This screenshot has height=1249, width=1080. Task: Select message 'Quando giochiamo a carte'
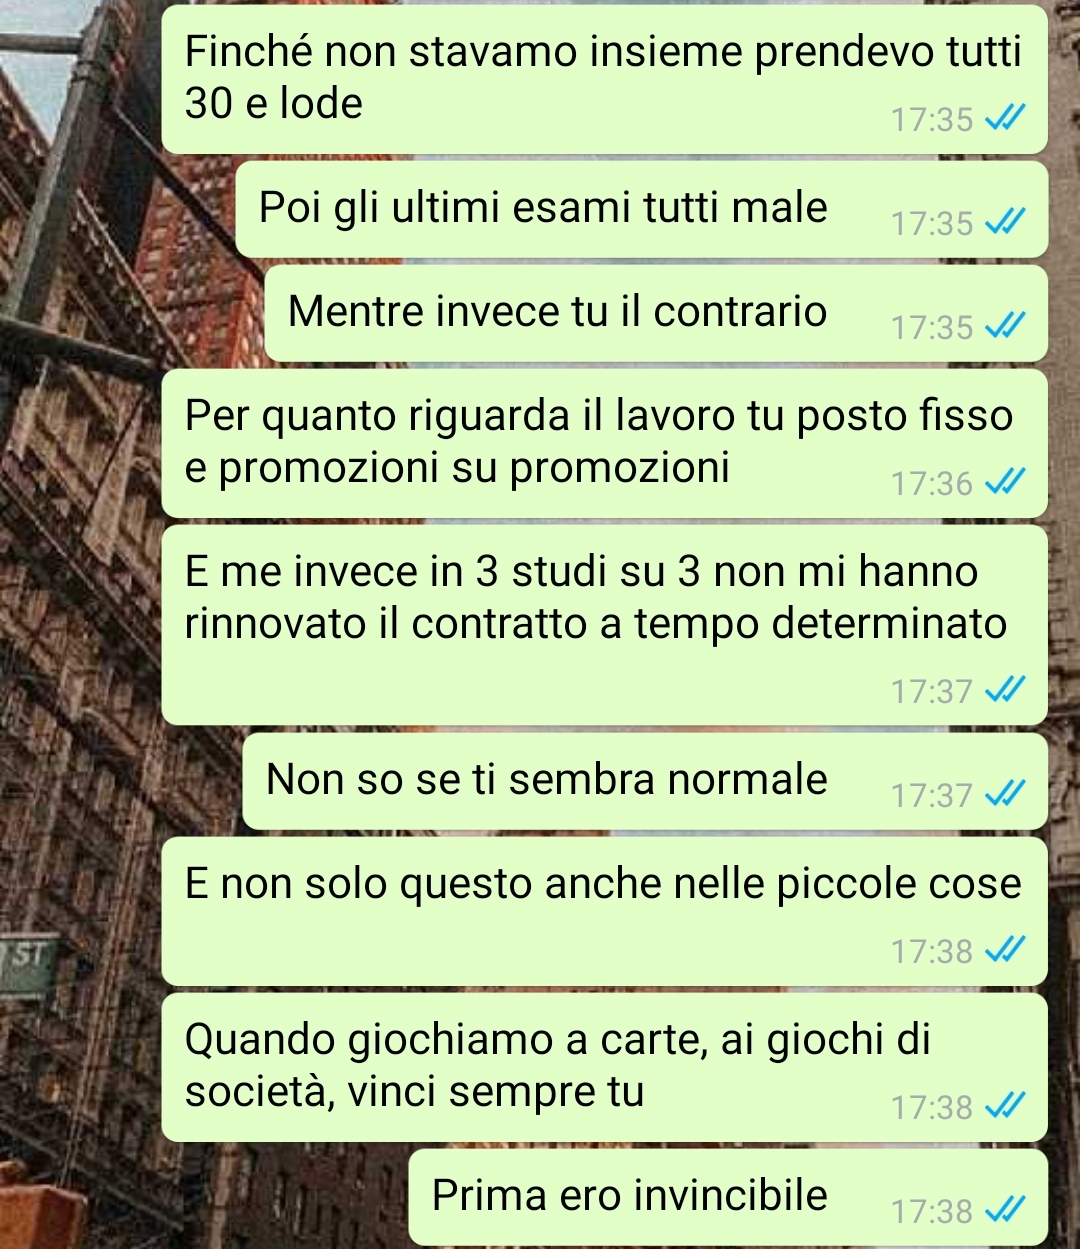coord(604,1067)
